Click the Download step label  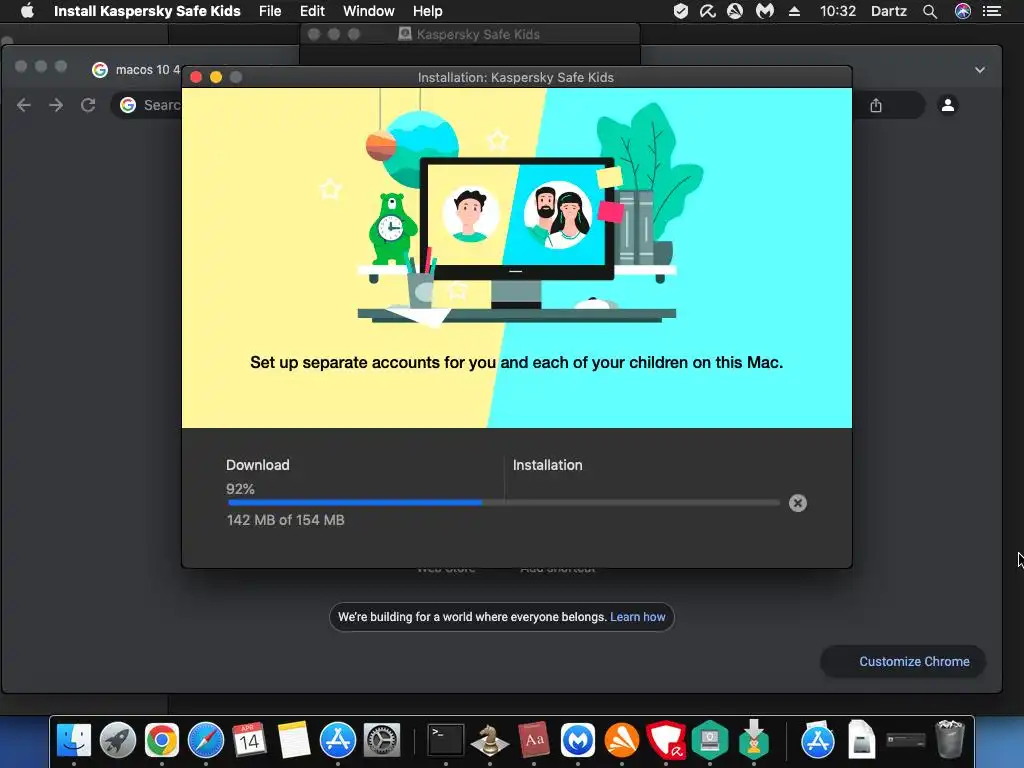[257, 465]
